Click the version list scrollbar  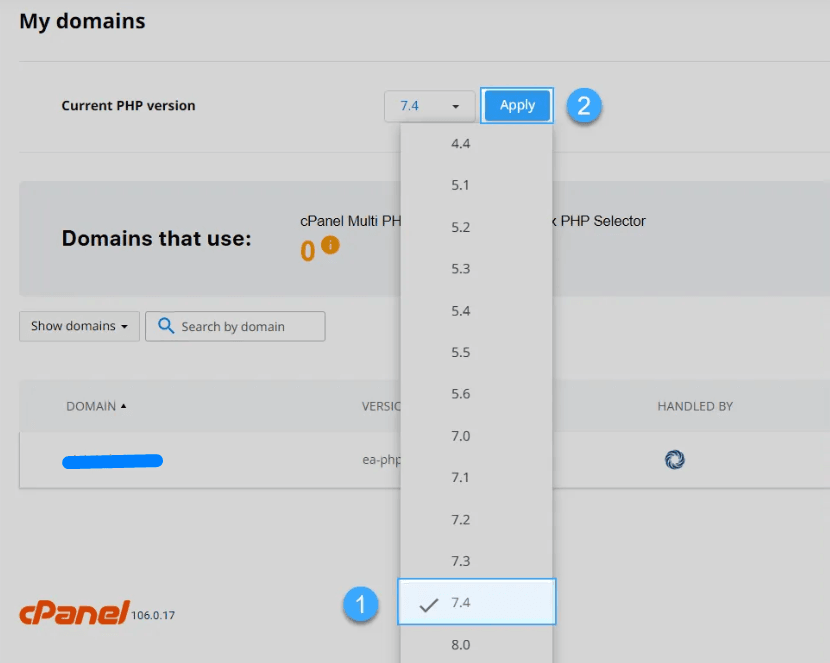[x=547, y=300]
